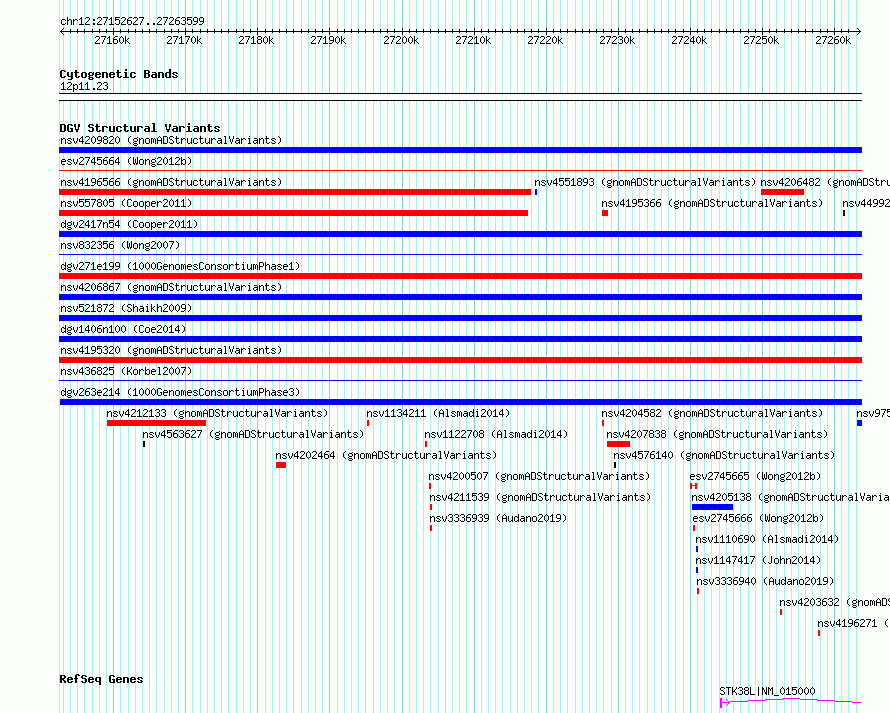Open nsv4563627 variant label
890x713 pixels.
point(253,434)
